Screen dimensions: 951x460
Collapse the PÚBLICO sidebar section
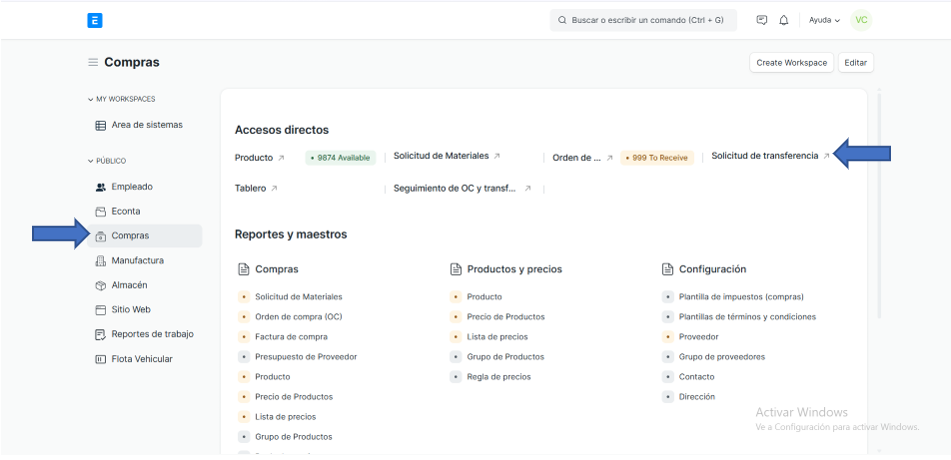(107, 161)
